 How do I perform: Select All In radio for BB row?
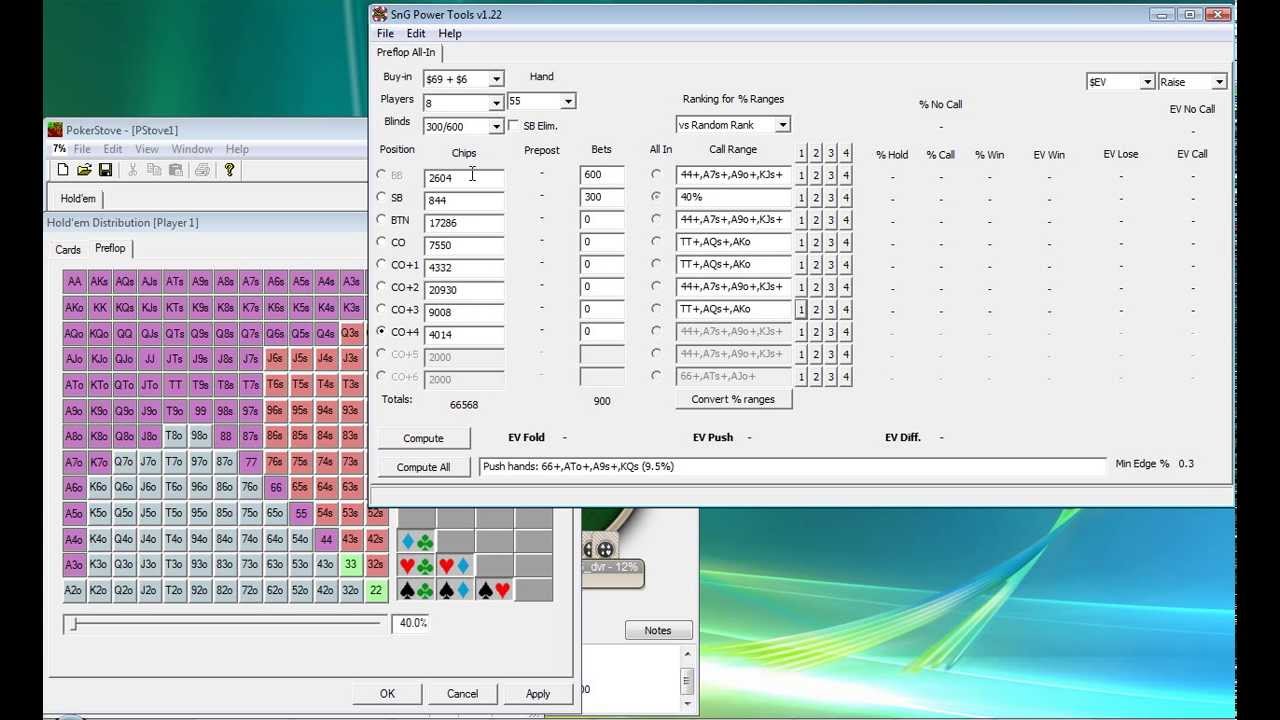click(x=656, y=174)
